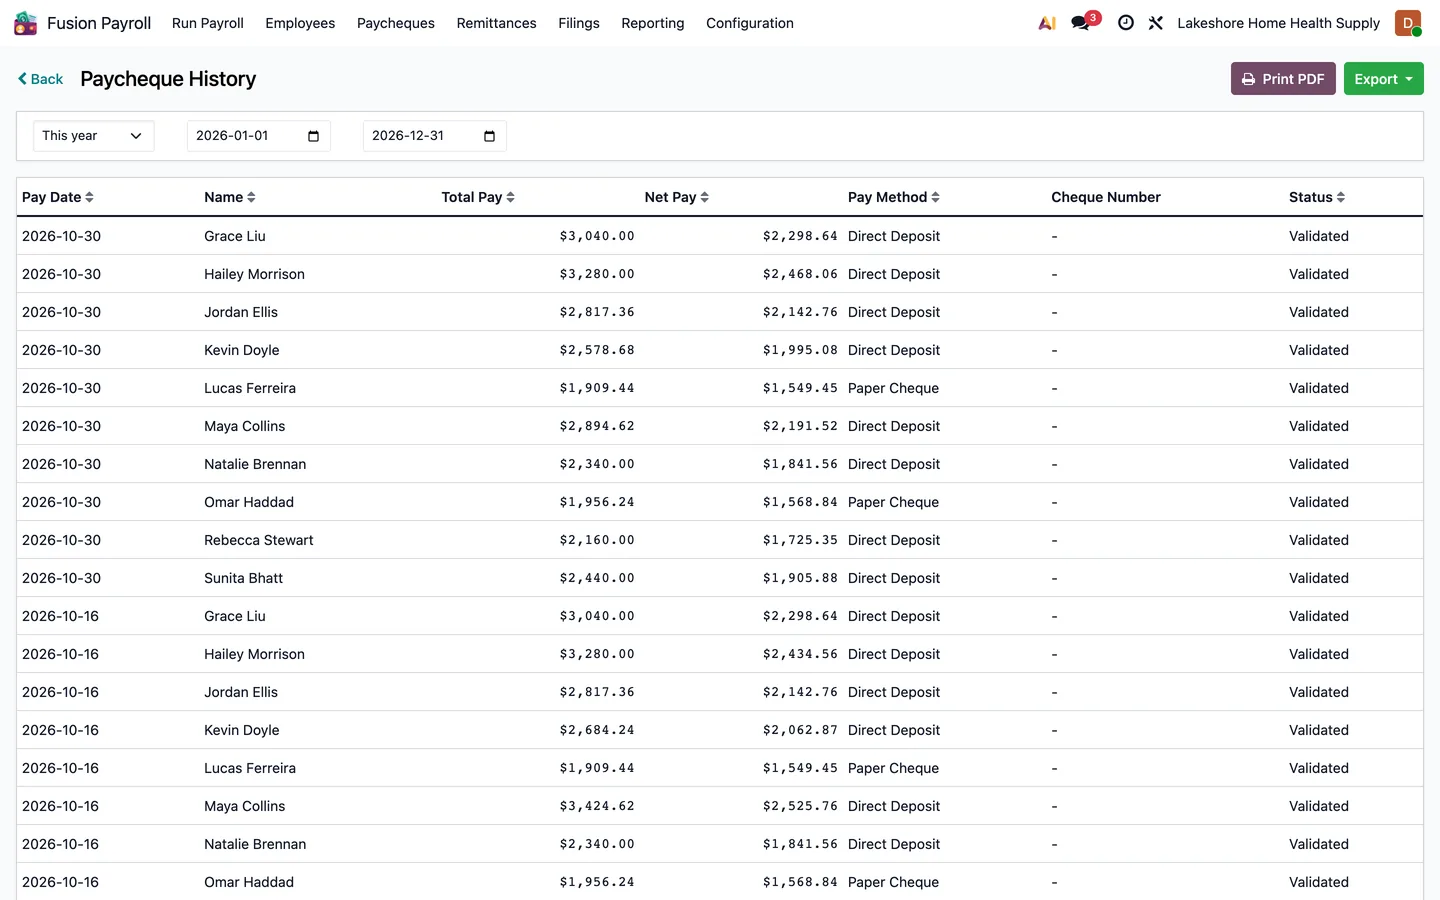Click total pay $2,578.68 cell

click(x=597, y=350)
